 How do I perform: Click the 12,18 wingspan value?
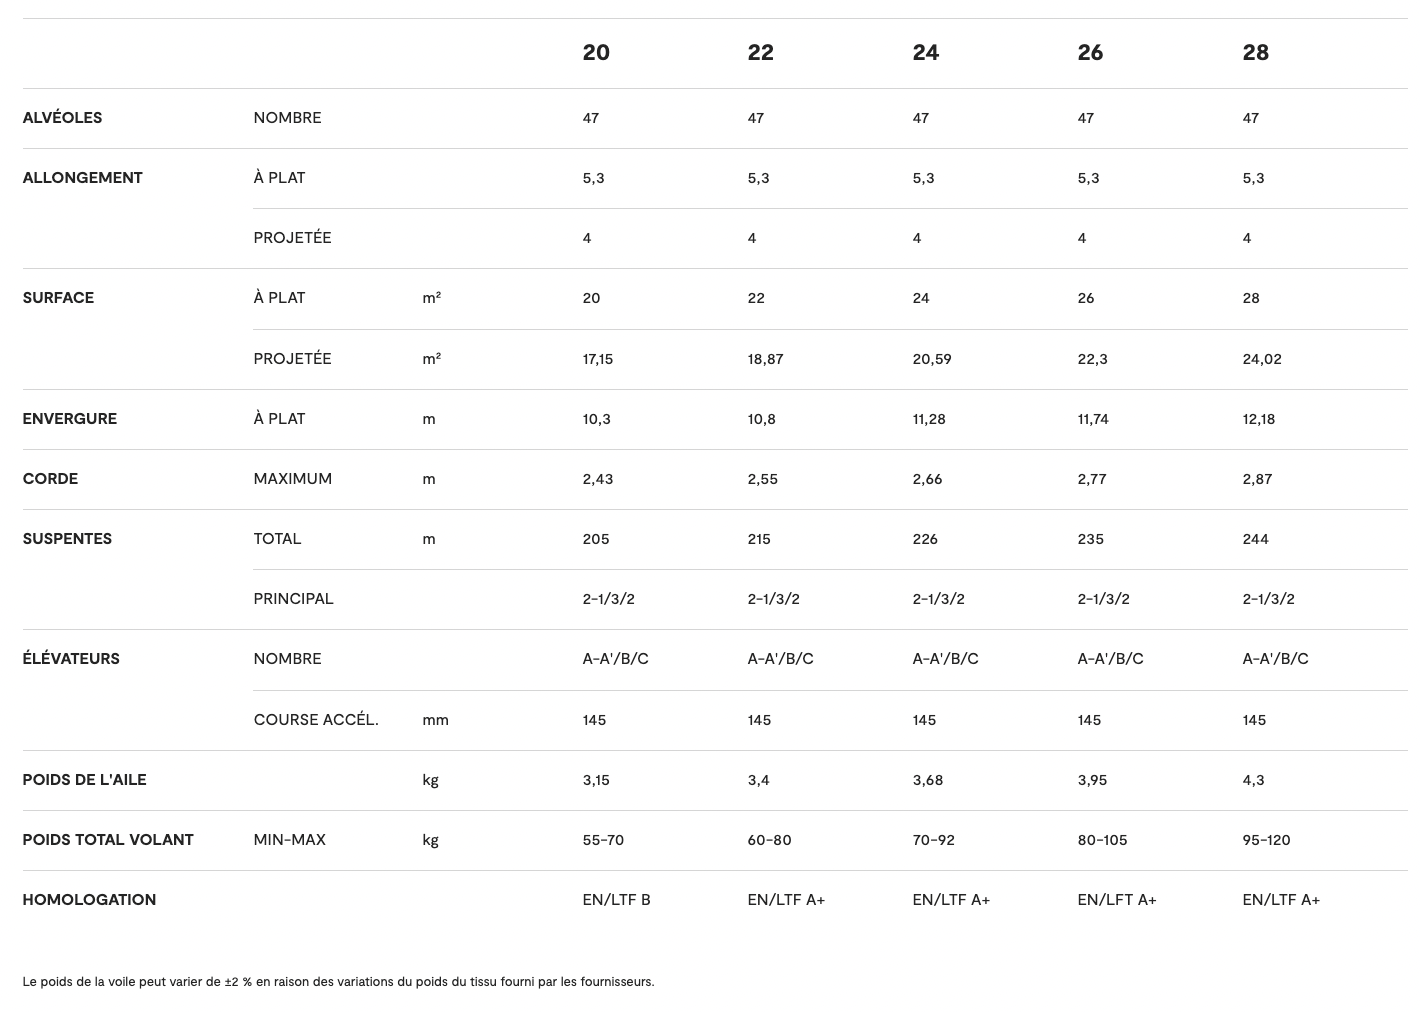(1258, 419)
